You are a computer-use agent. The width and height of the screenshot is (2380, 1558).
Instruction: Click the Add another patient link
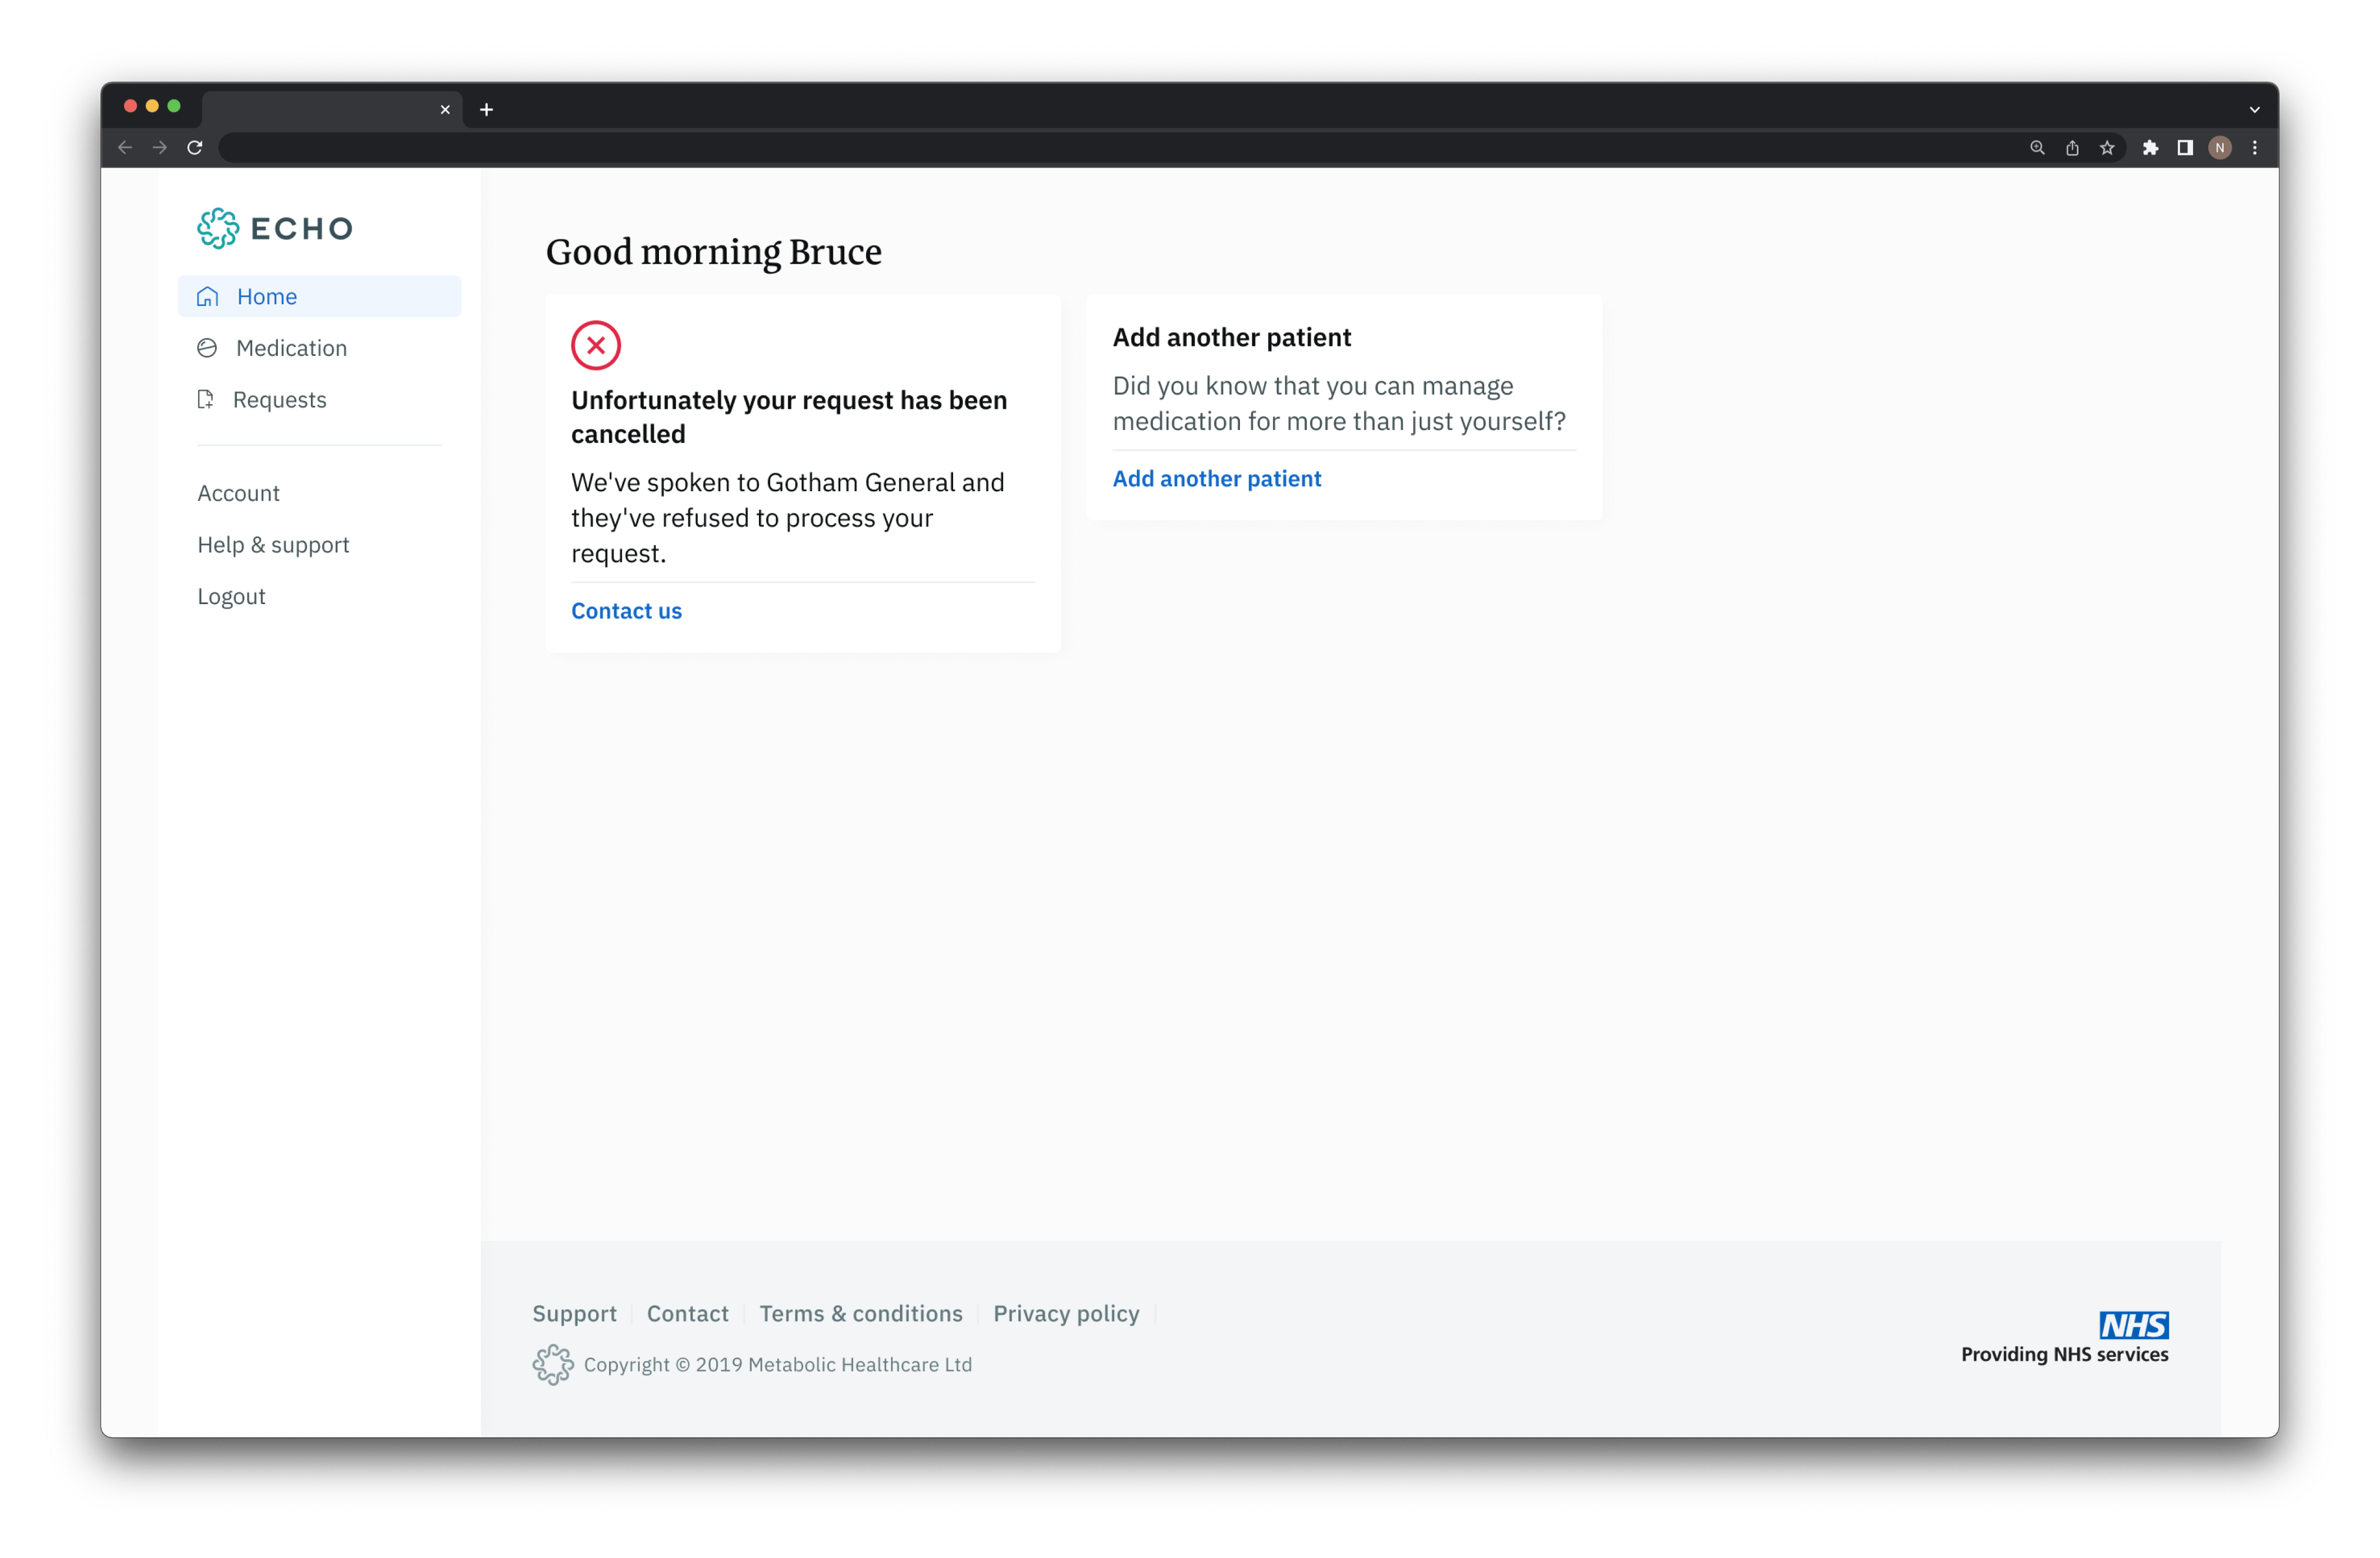pos(1217,479)
